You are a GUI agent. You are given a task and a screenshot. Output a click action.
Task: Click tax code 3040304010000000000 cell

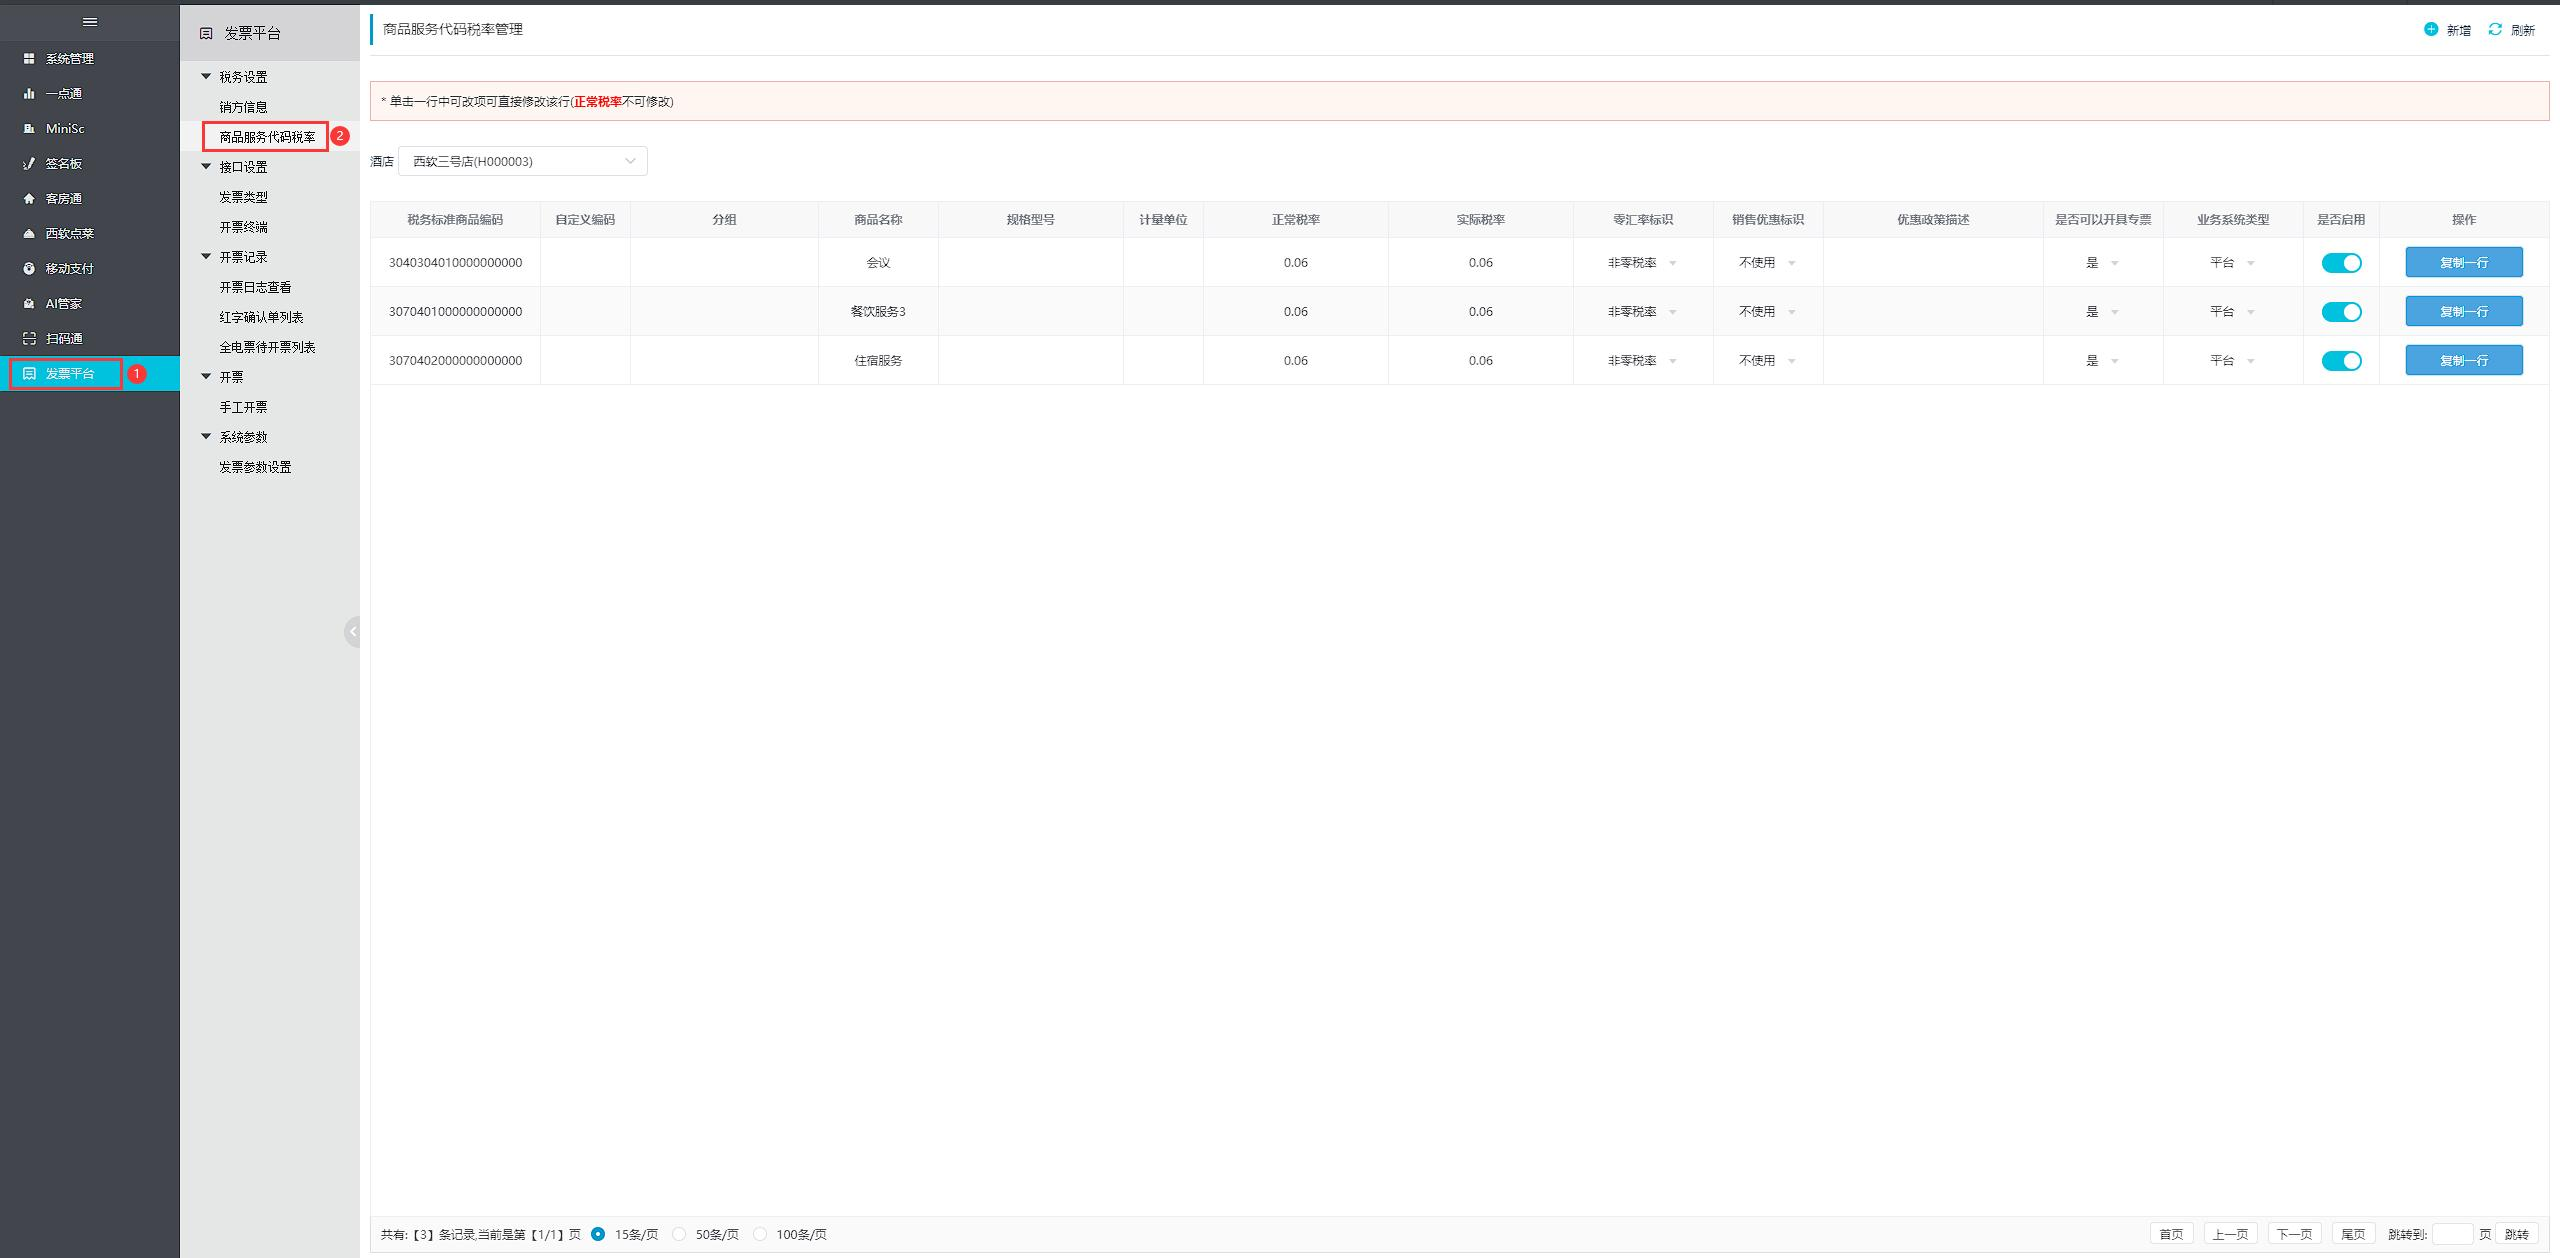(455, 263)
